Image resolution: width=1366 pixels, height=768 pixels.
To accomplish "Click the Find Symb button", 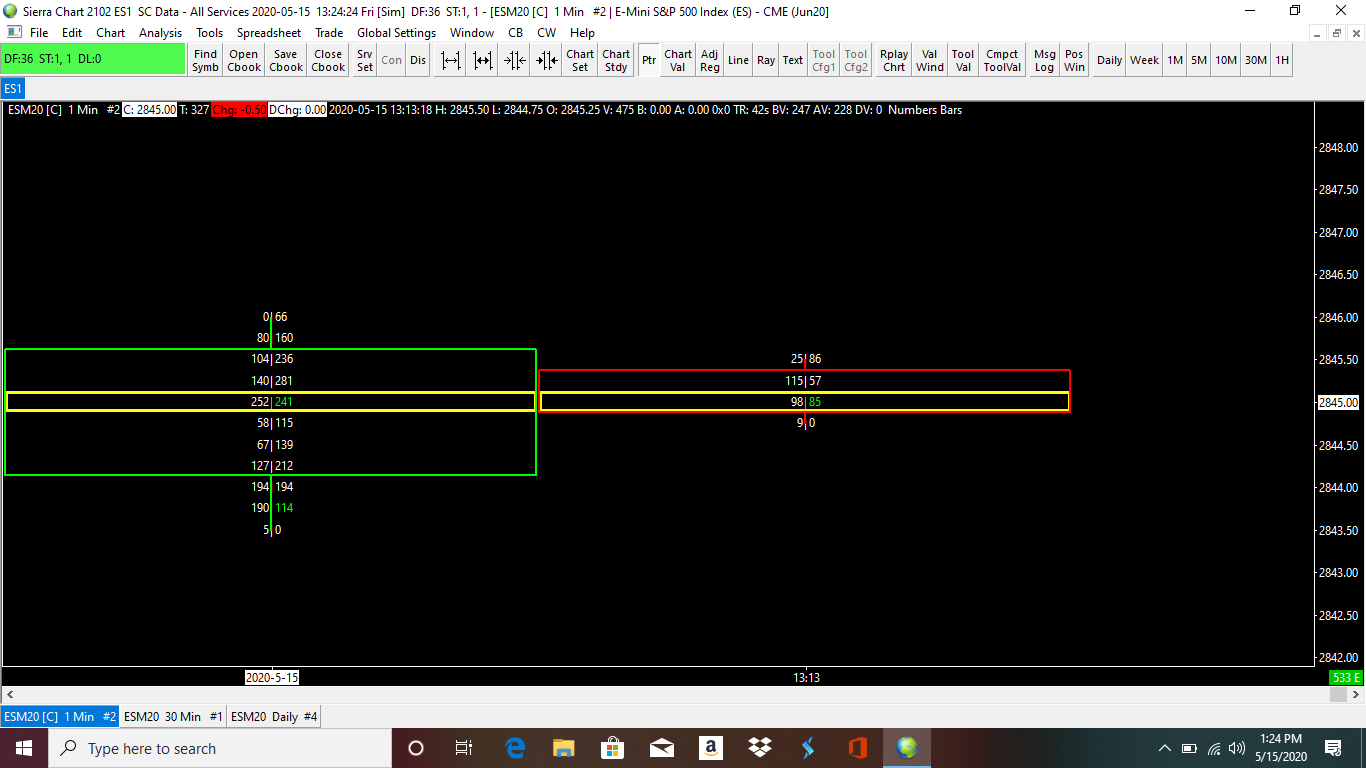I will point(205,60).
